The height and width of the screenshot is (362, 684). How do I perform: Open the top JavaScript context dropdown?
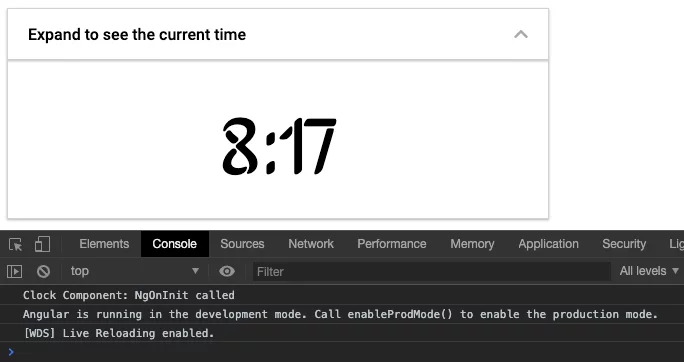(135, 271)
